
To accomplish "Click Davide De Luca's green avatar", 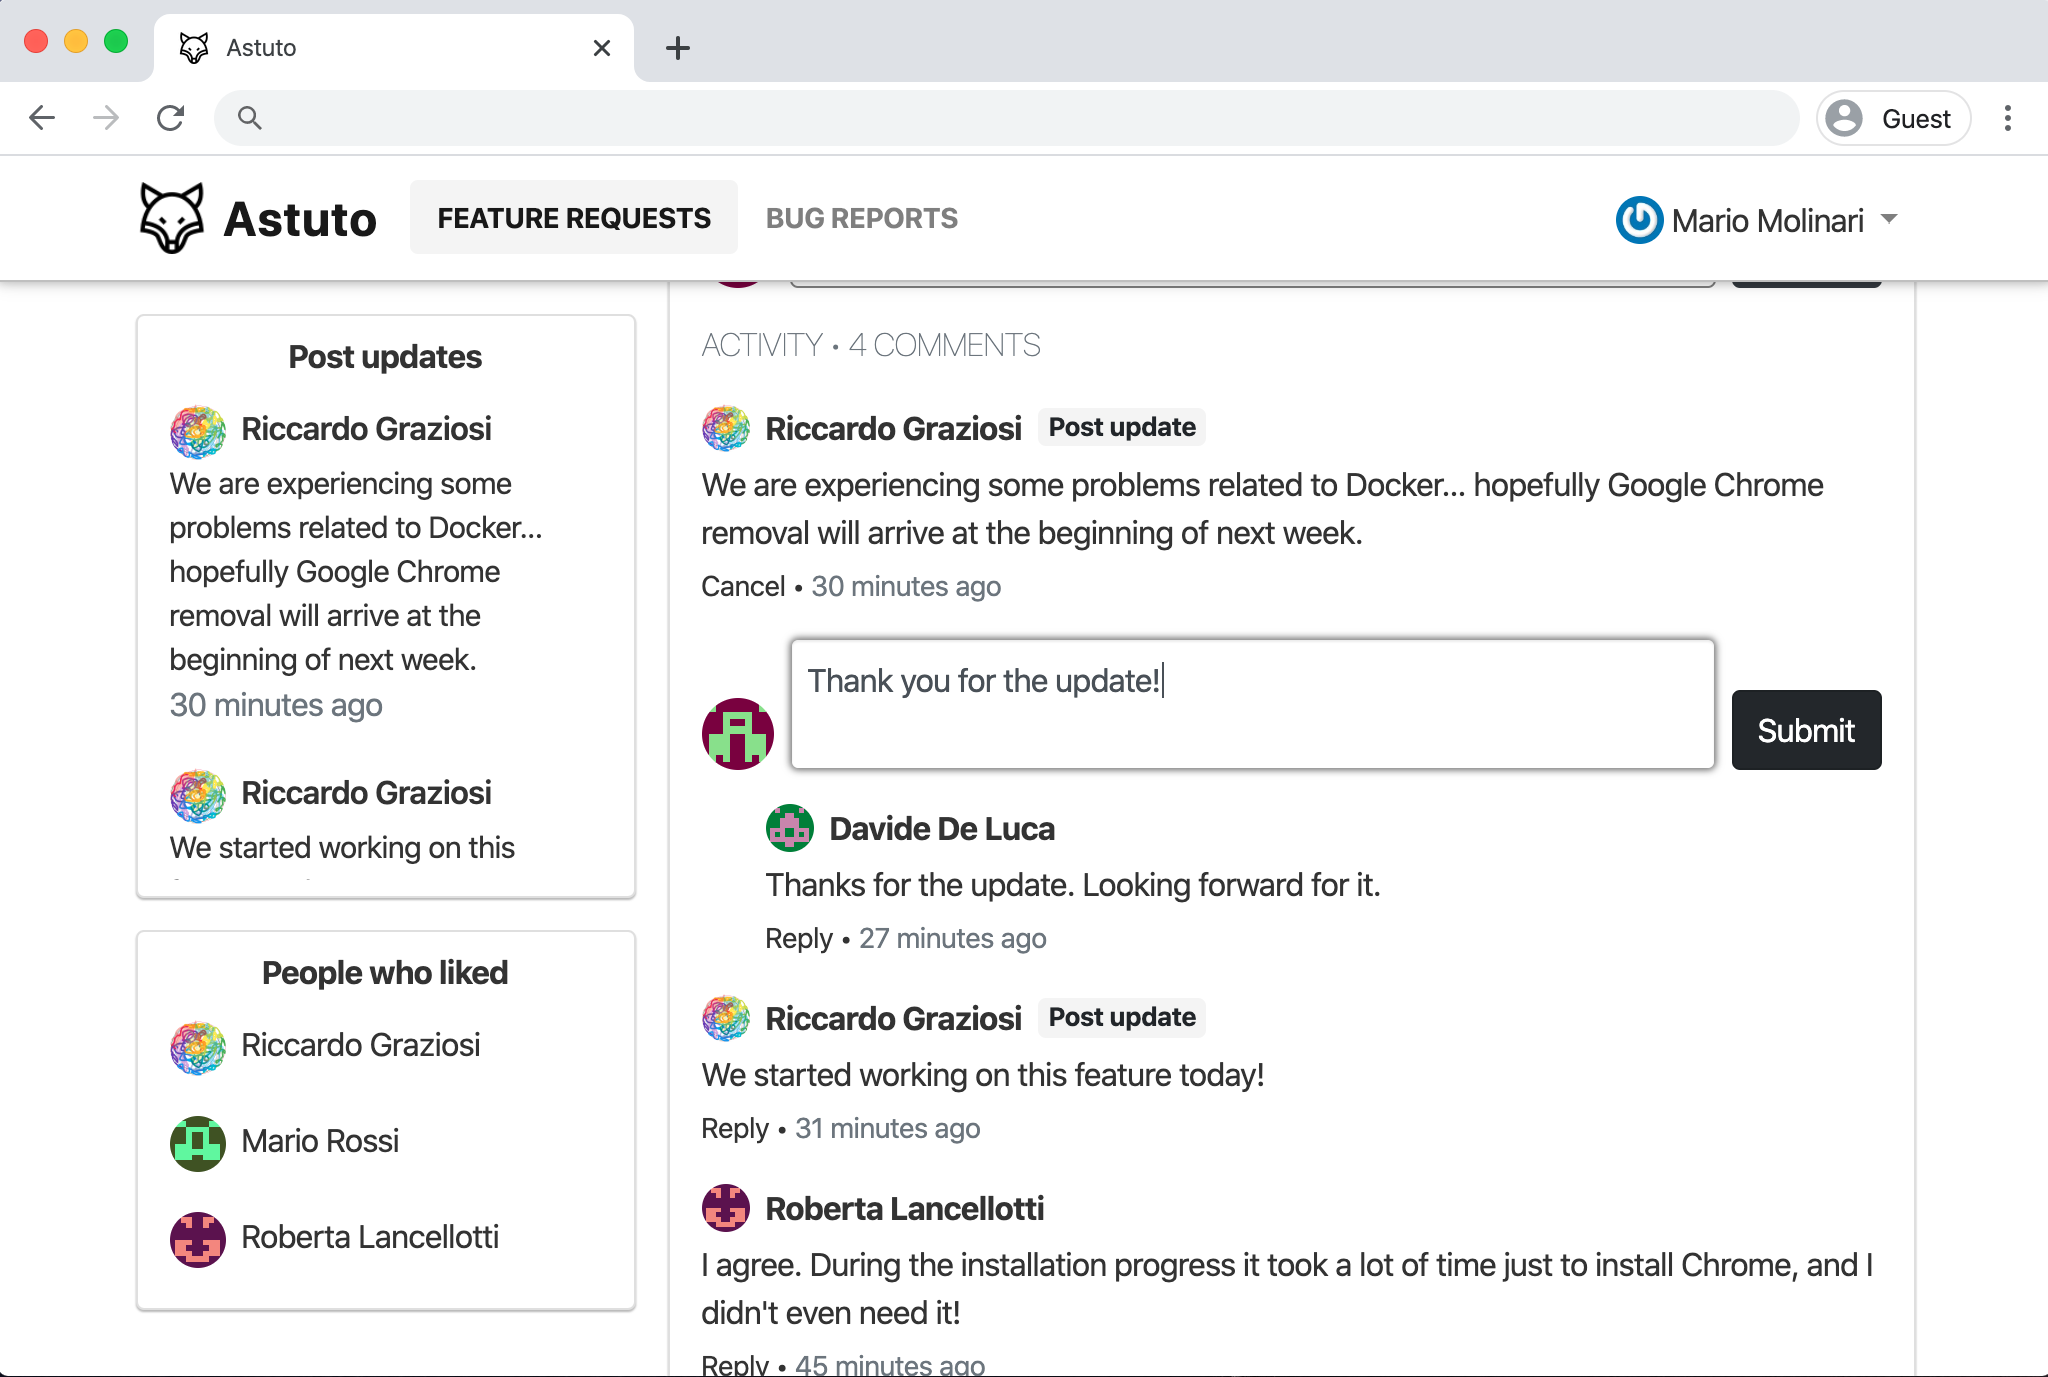I will click(789, 828).
